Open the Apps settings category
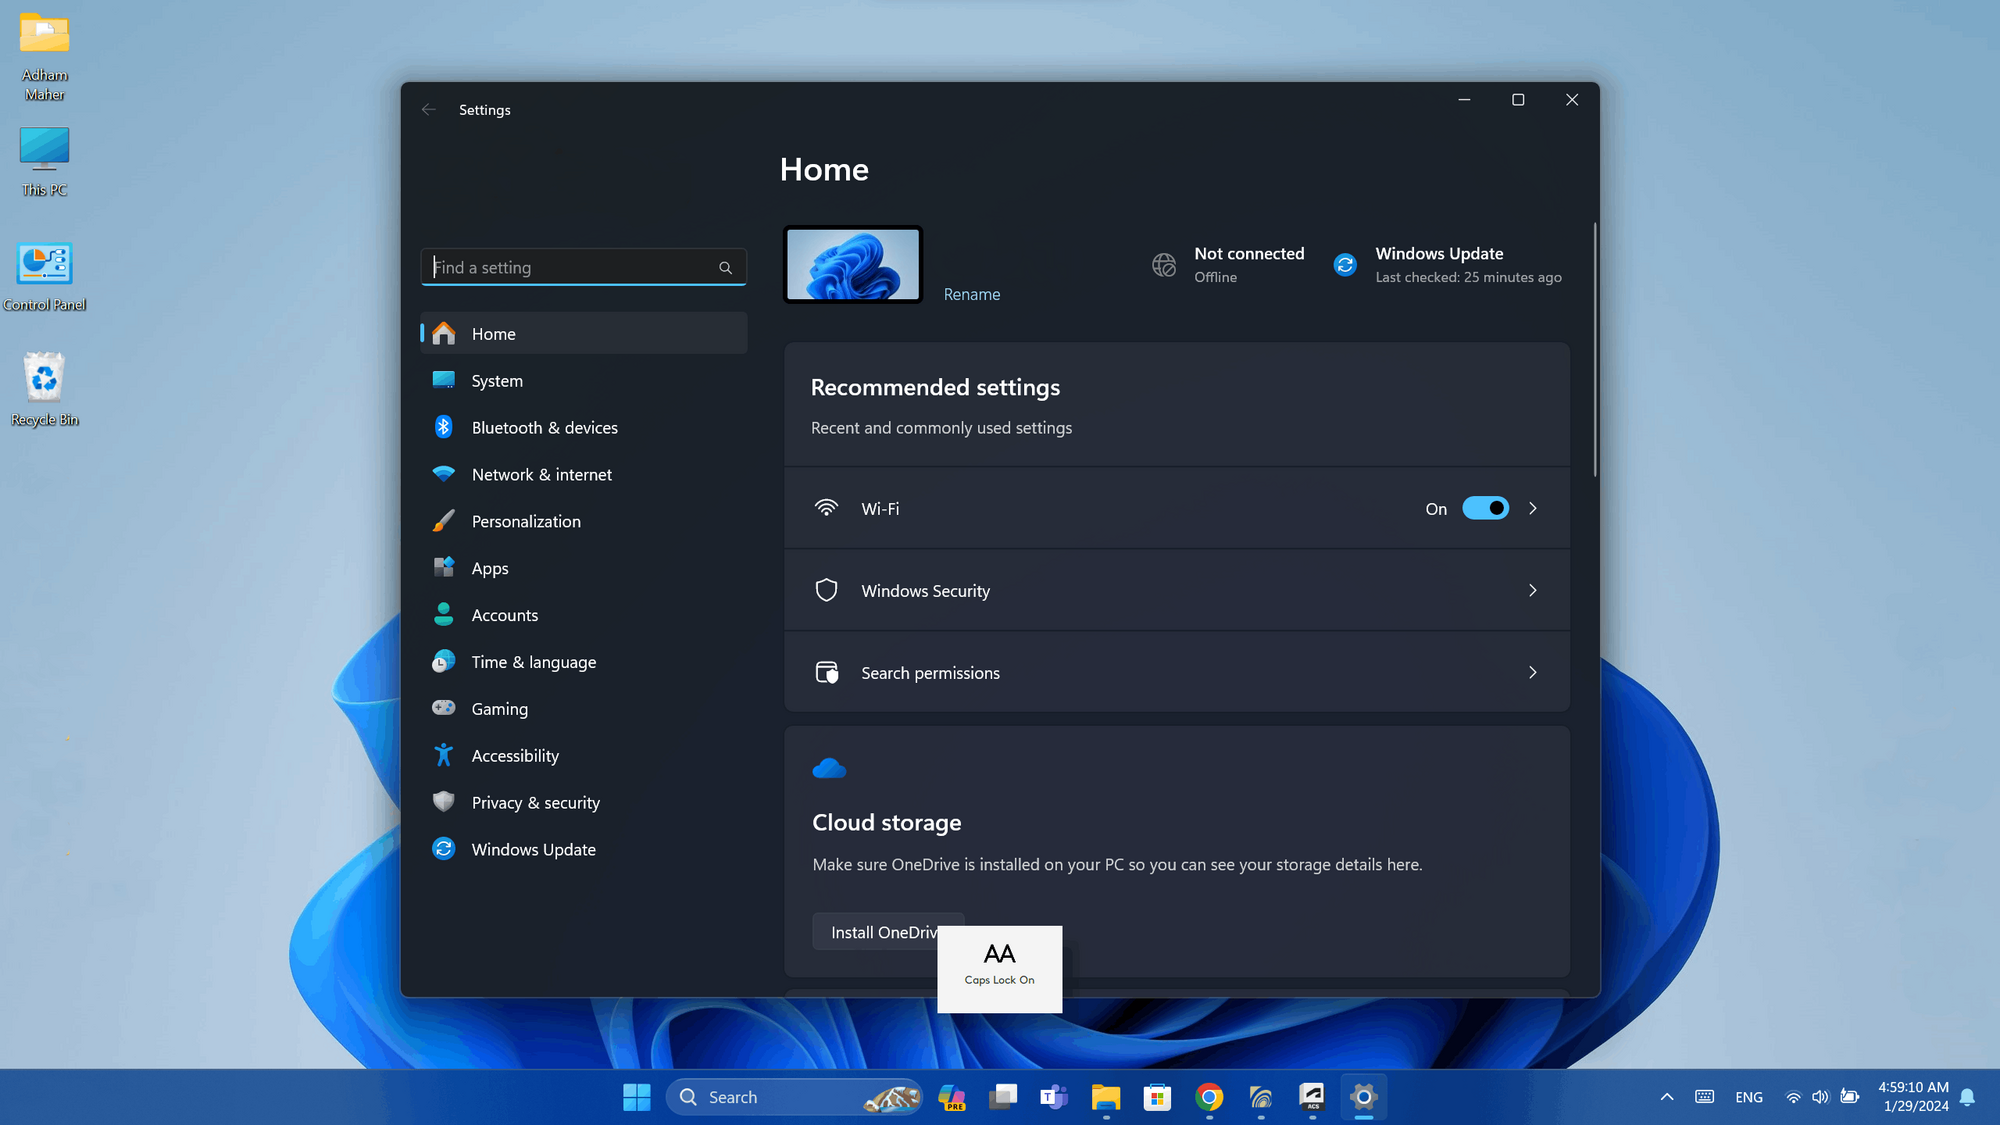The image size is (2000, 1125). coord(584,568)
